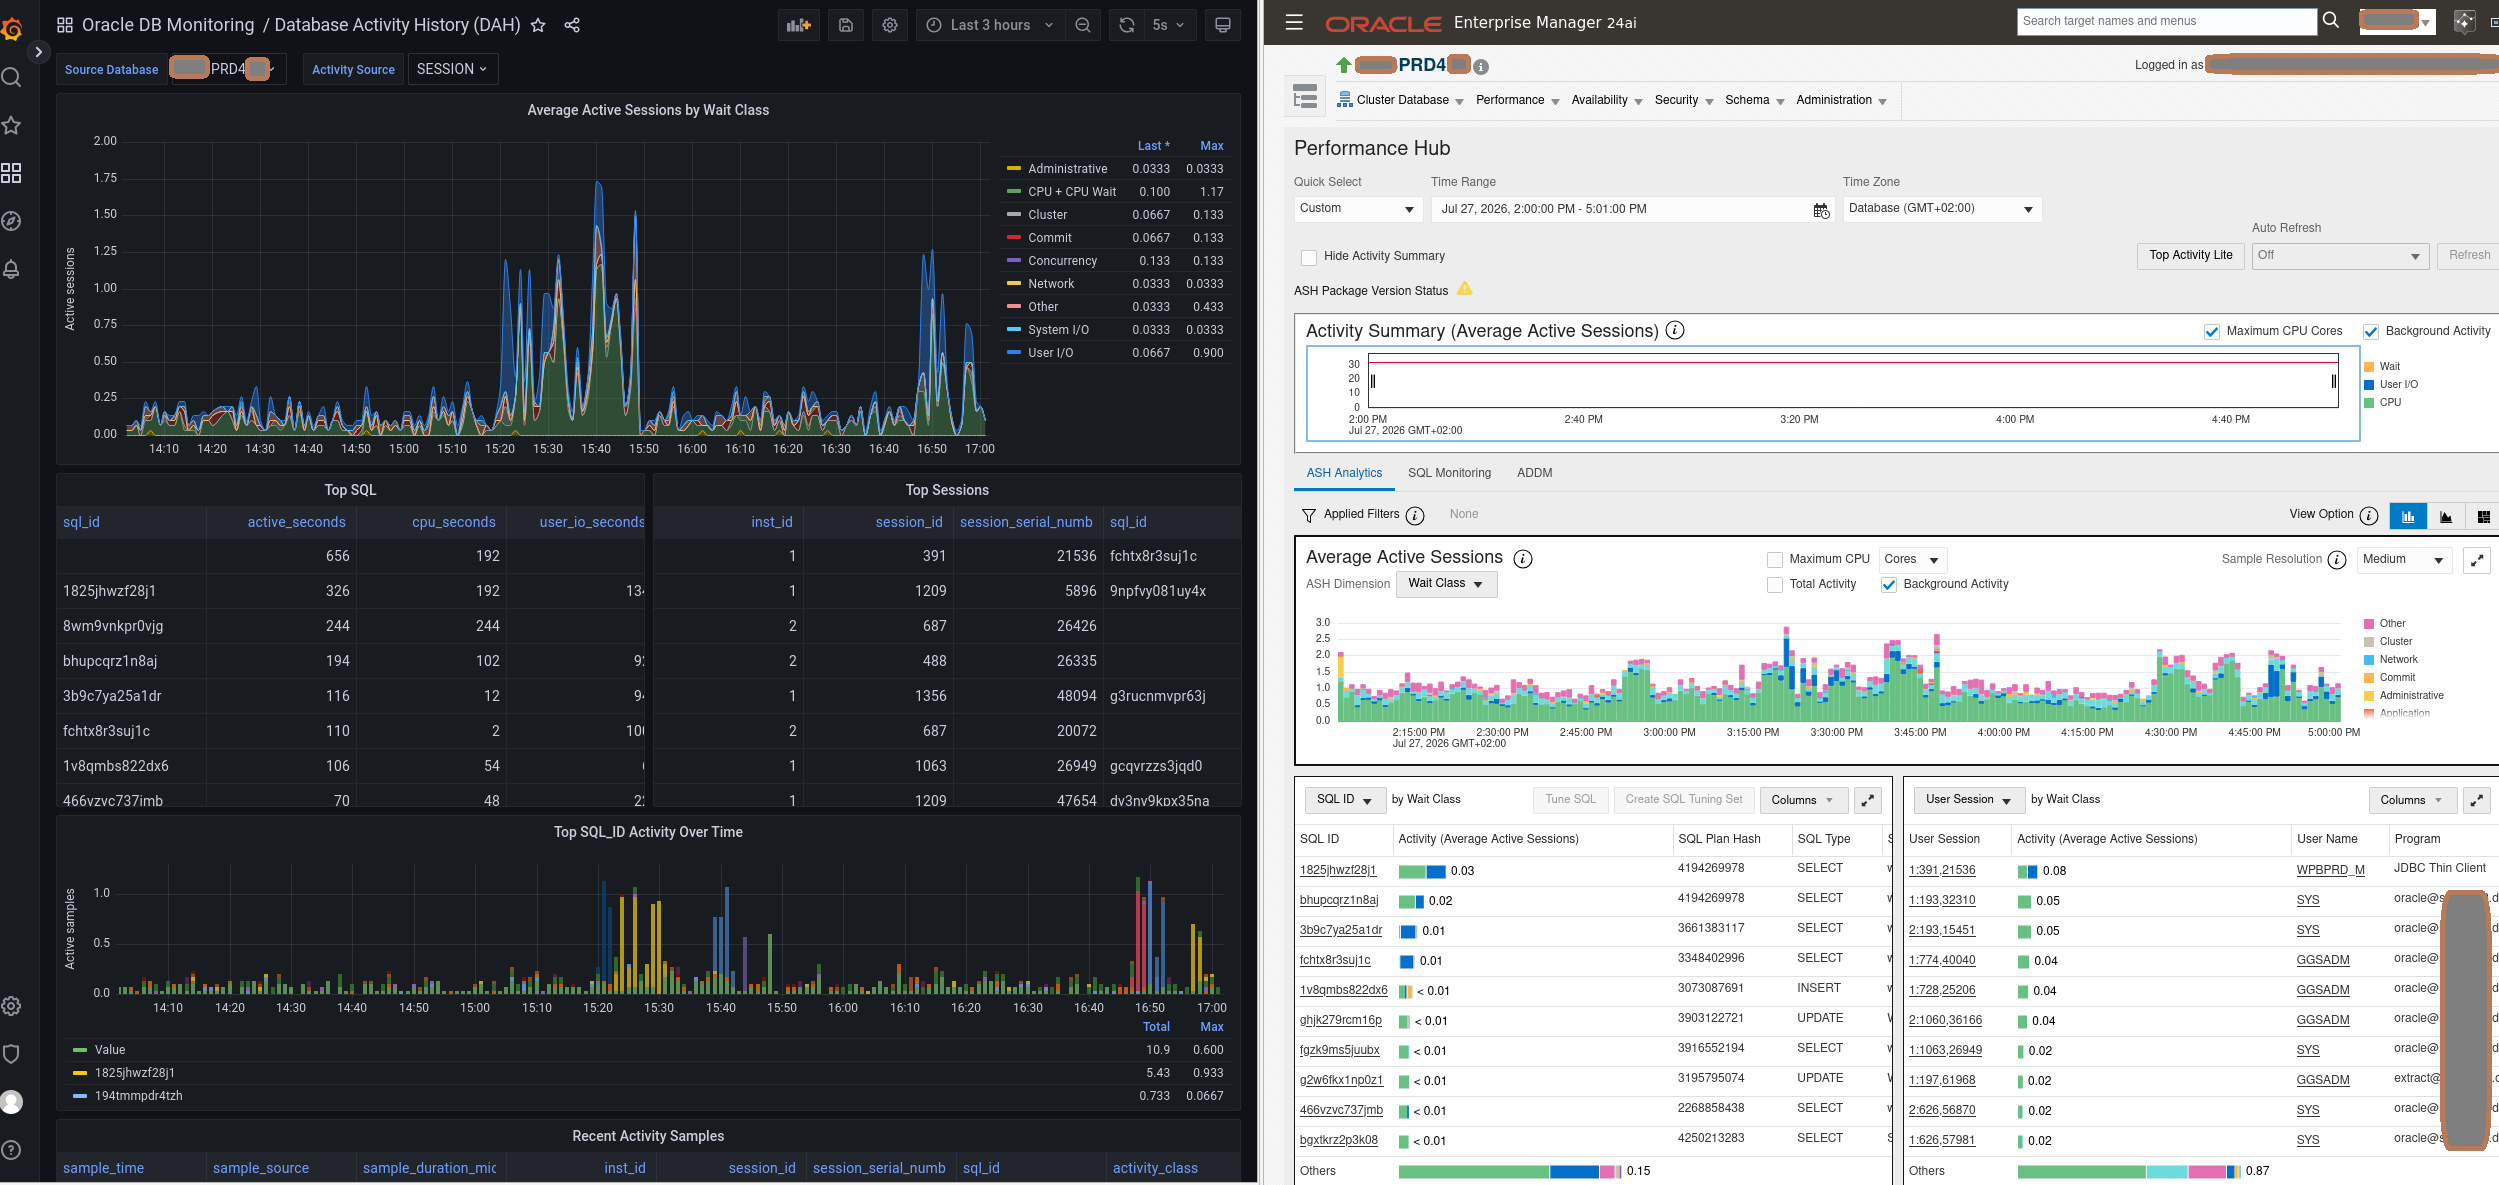The image size is (2499, 1185).
Task: Open Cluster Database menu
Action: pos(1400,100)
